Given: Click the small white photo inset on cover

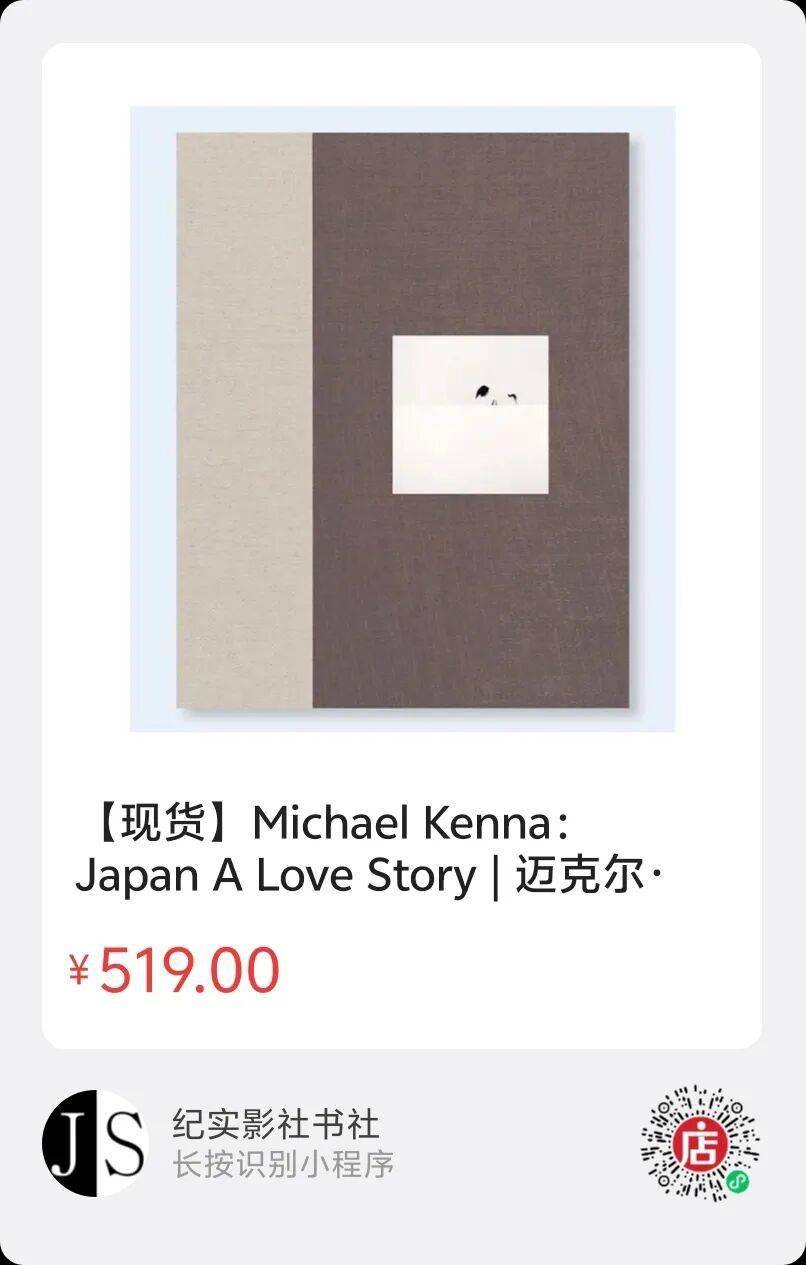Looking at the screenshot, I should pos(470,415).
